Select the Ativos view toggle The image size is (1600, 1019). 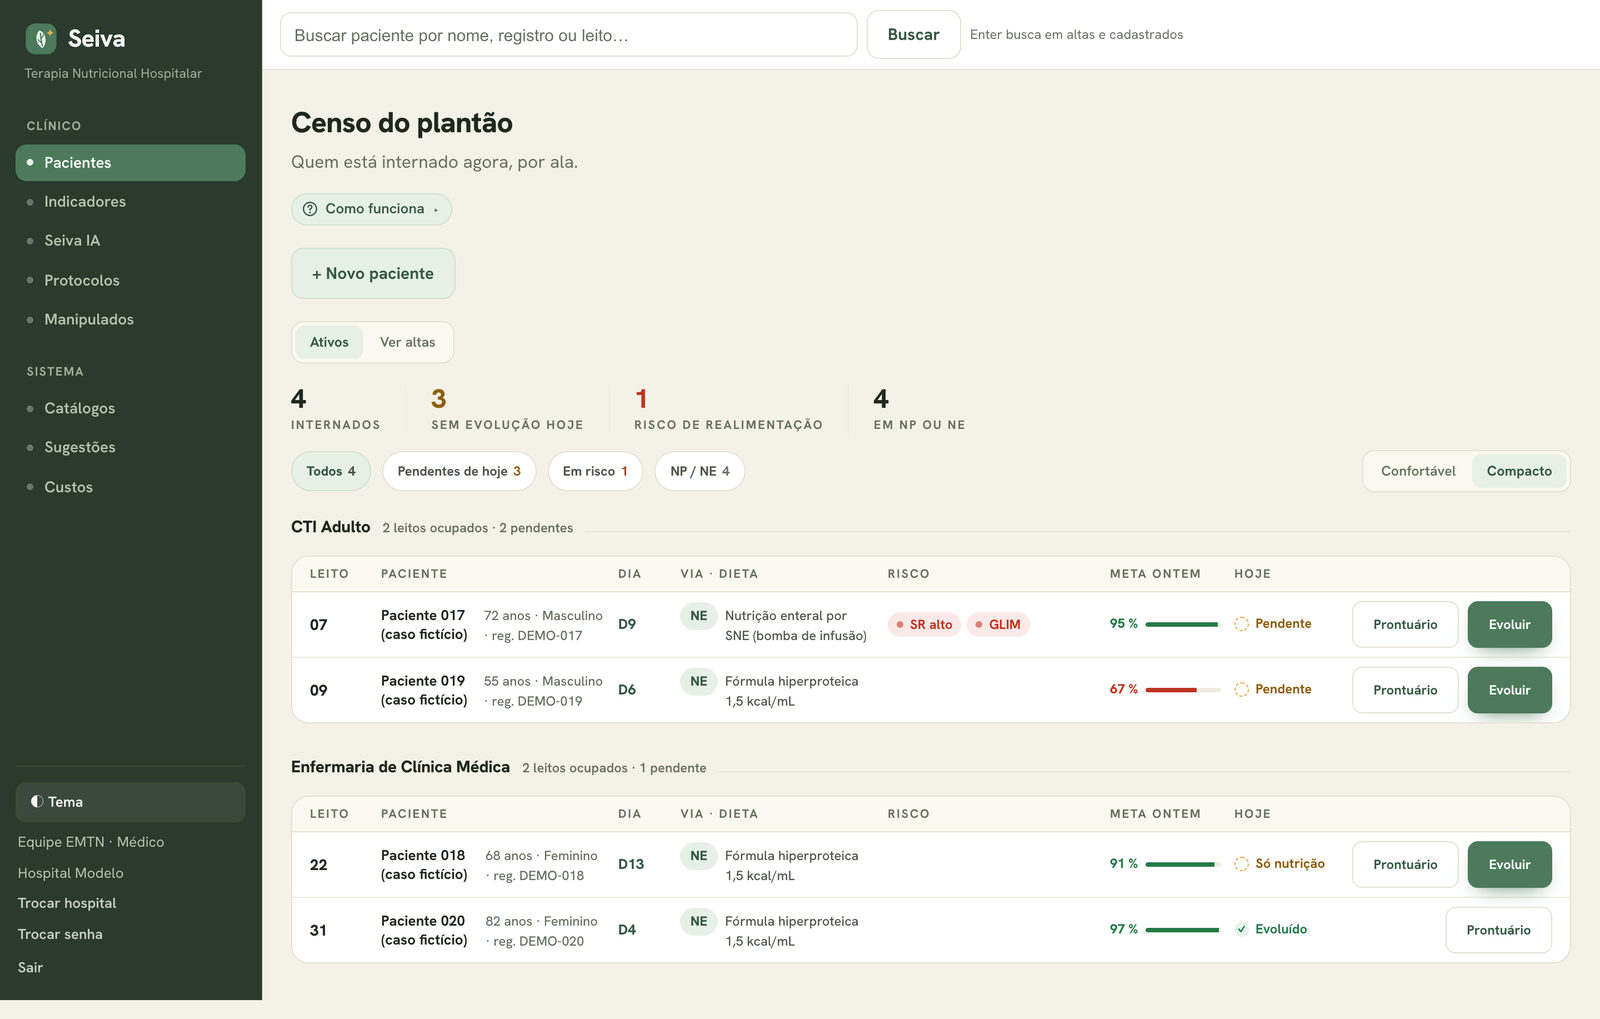pos(329,342)
